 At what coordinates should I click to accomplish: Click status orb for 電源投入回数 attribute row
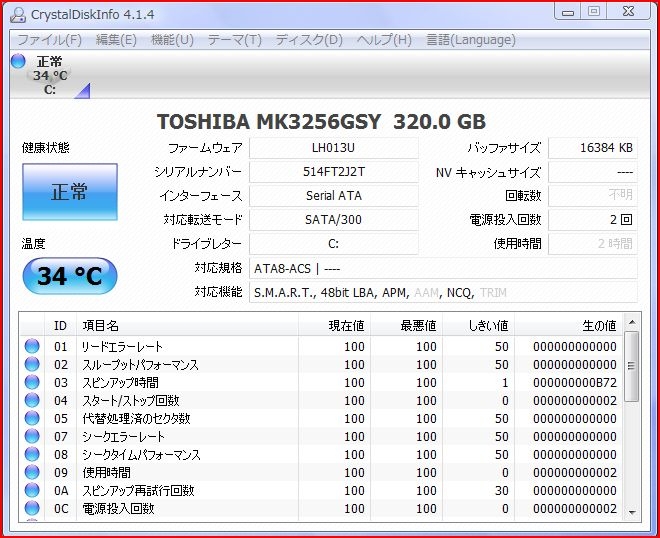pyautogui.click(x=32, y=509)
